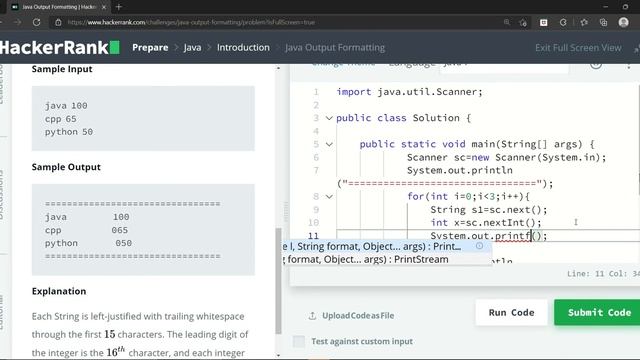This screenshot has width=640, height=360.
Task: Close the Java Output Formatting tab
Action: pyautogui.click(x=104, y=7)
